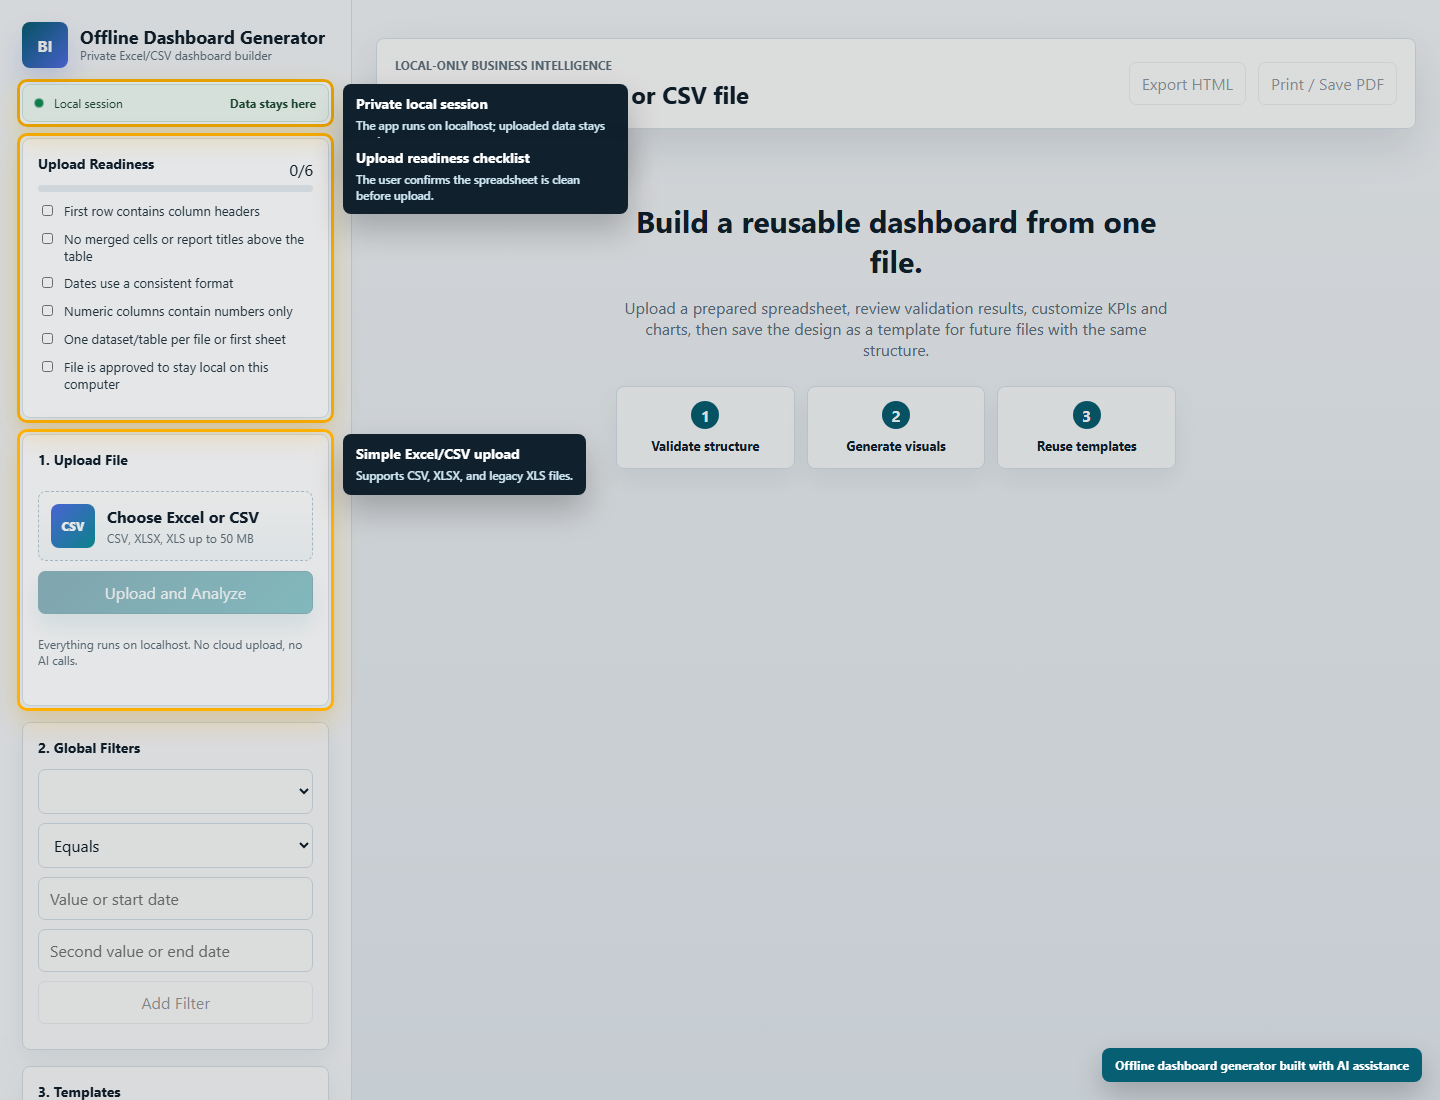Image resolution: width=1440 pixels, height=1100 pixels.
Task: Enable 'Numeric columns contain numbers only'
Action: [47, 311]
